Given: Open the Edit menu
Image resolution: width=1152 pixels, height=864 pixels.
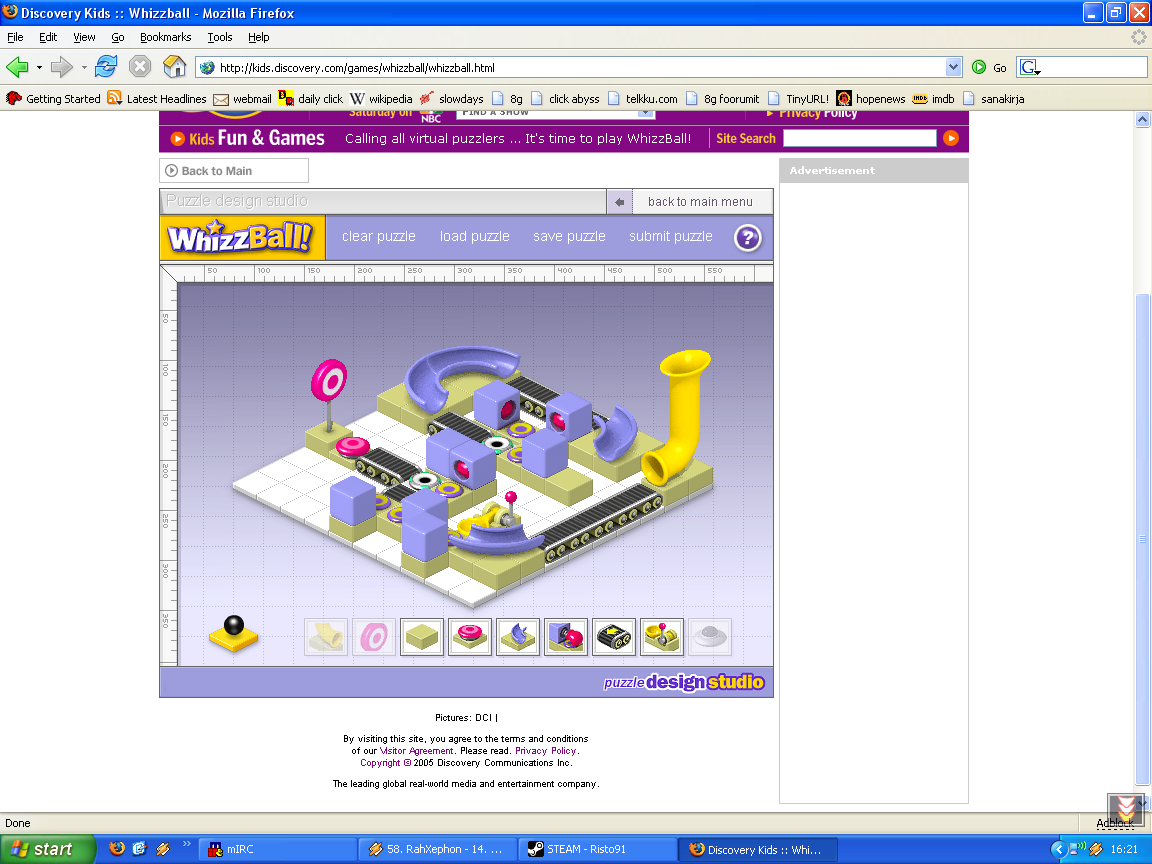Looking at the screenshot, I should click(x=48, y=37).
